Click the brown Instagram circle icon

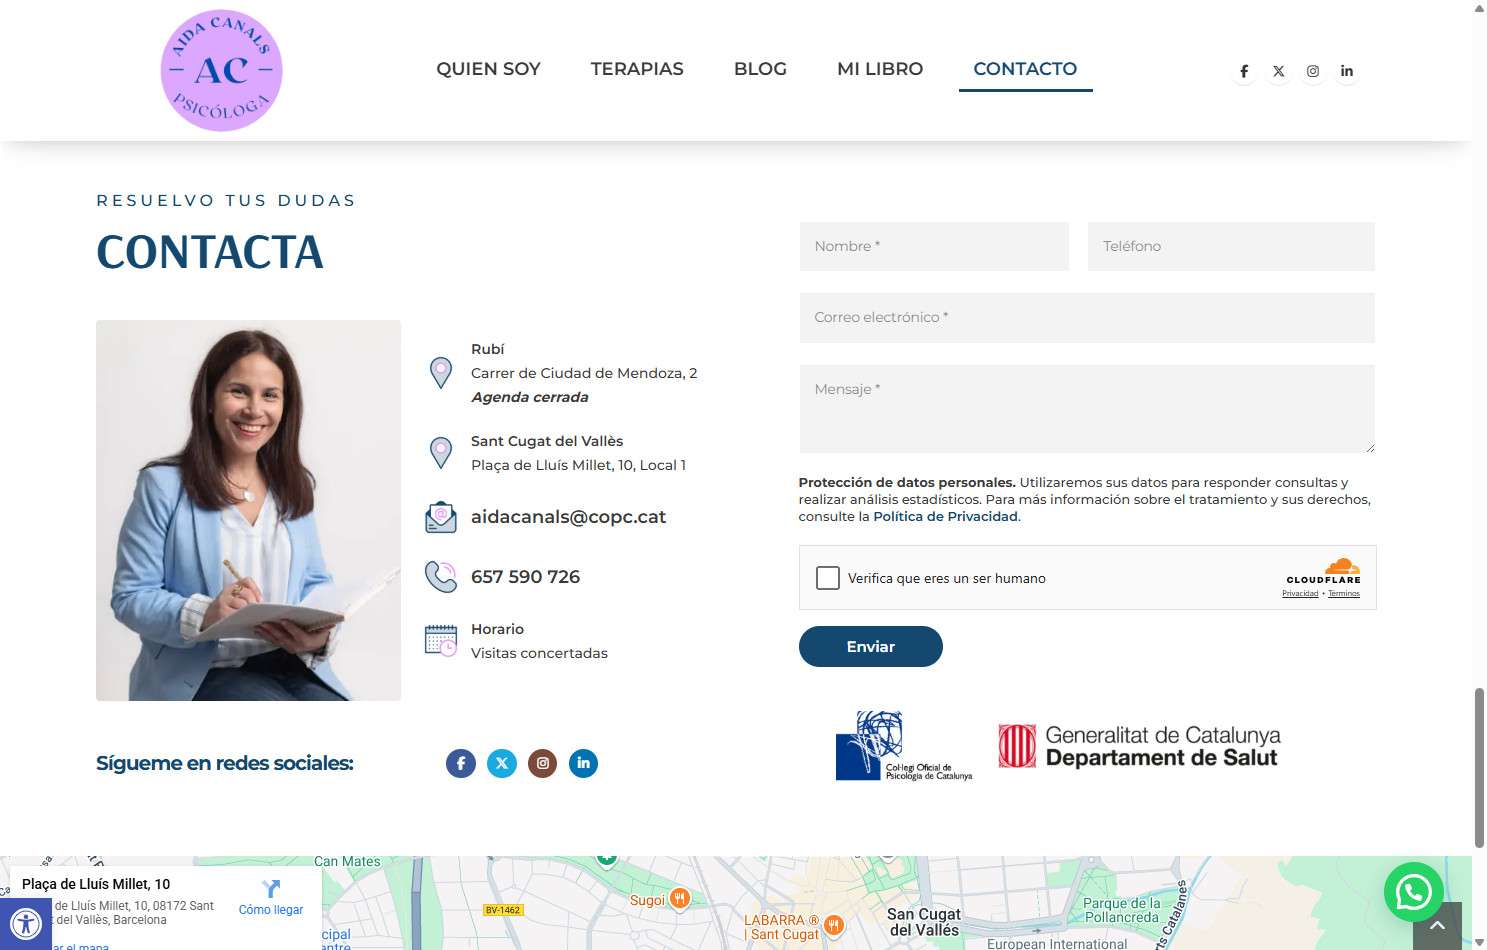click(543, 763)
